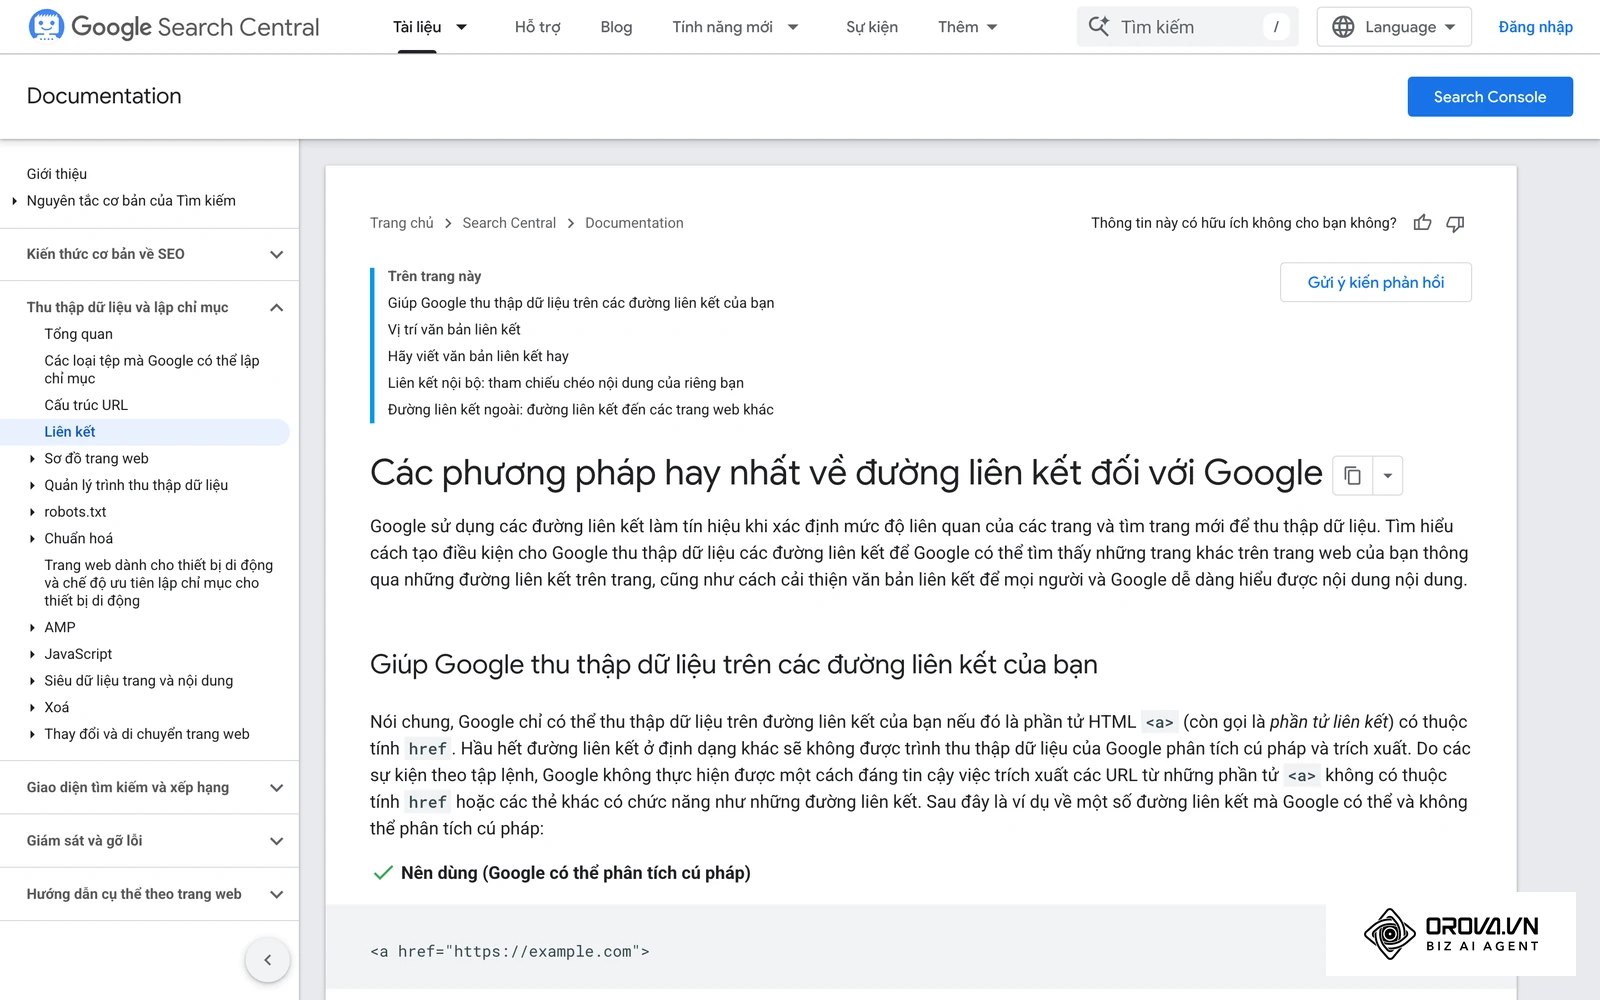Open the Language selector dropdown

pos(1394,27)
